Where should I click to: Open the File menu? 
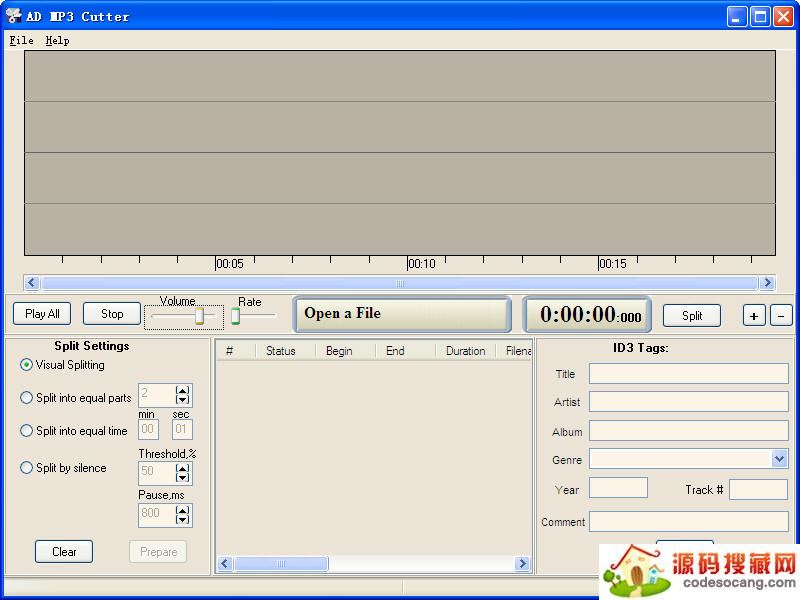pos(21,41)
